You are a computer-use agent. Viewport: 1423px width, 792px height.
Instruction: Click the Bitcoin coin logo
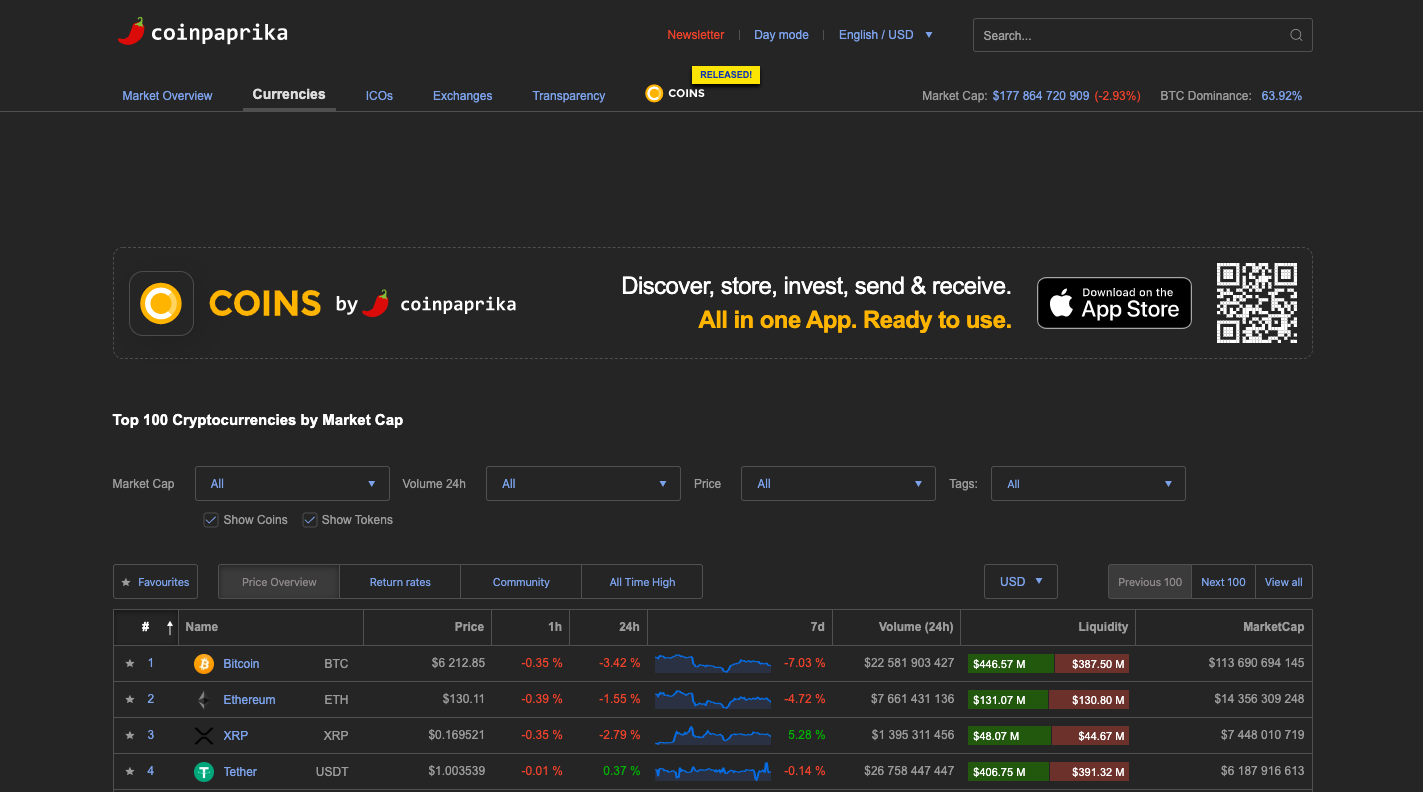click(x=204, y=664)
